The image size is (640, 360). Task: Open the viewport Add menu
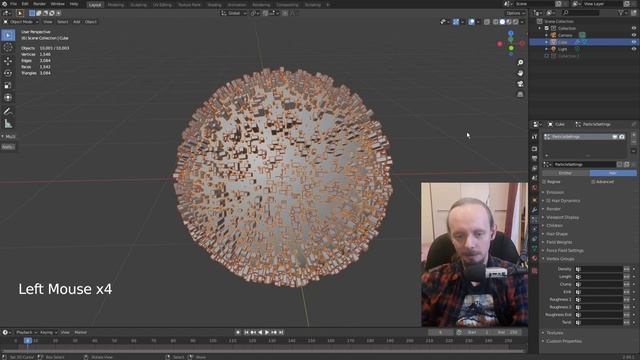click(76, 22)
